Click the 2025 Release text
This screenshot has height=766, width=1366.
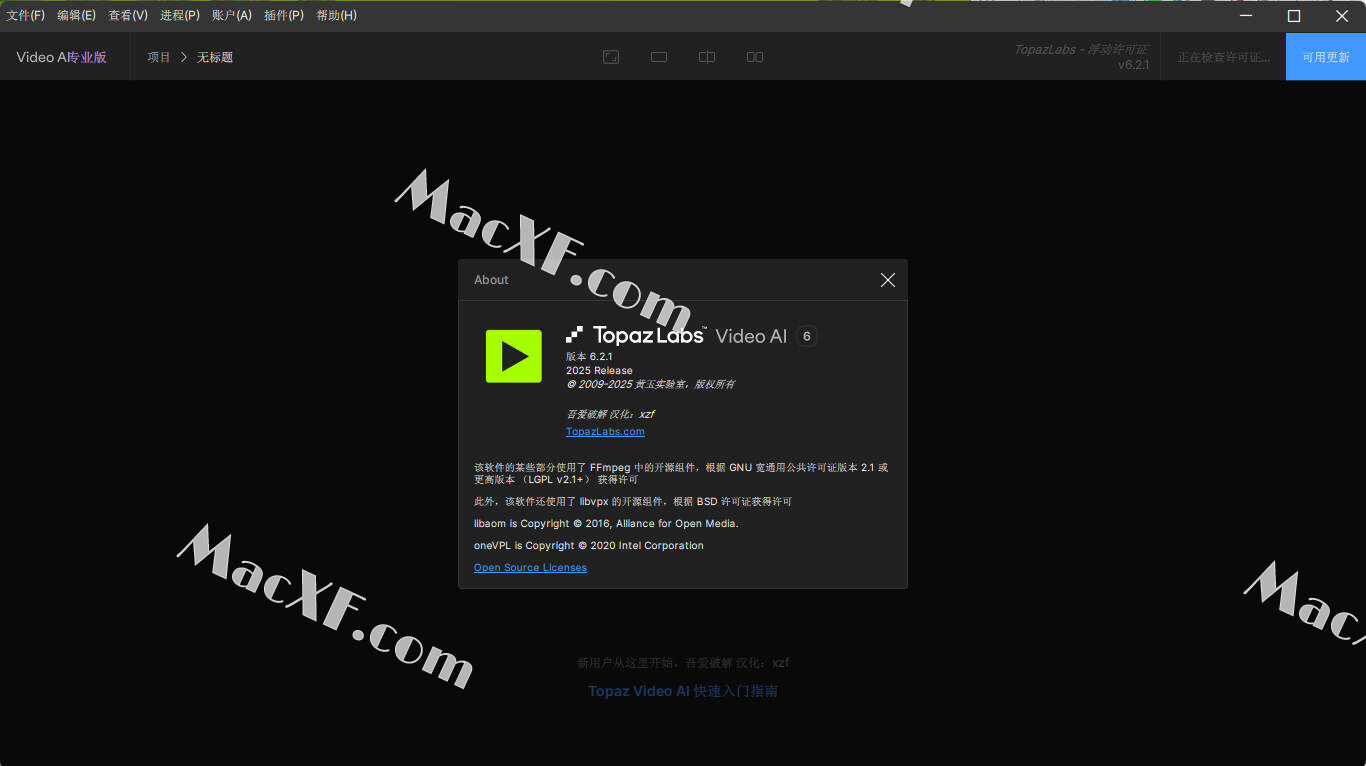pyautogui.click(x=599, y=370)
